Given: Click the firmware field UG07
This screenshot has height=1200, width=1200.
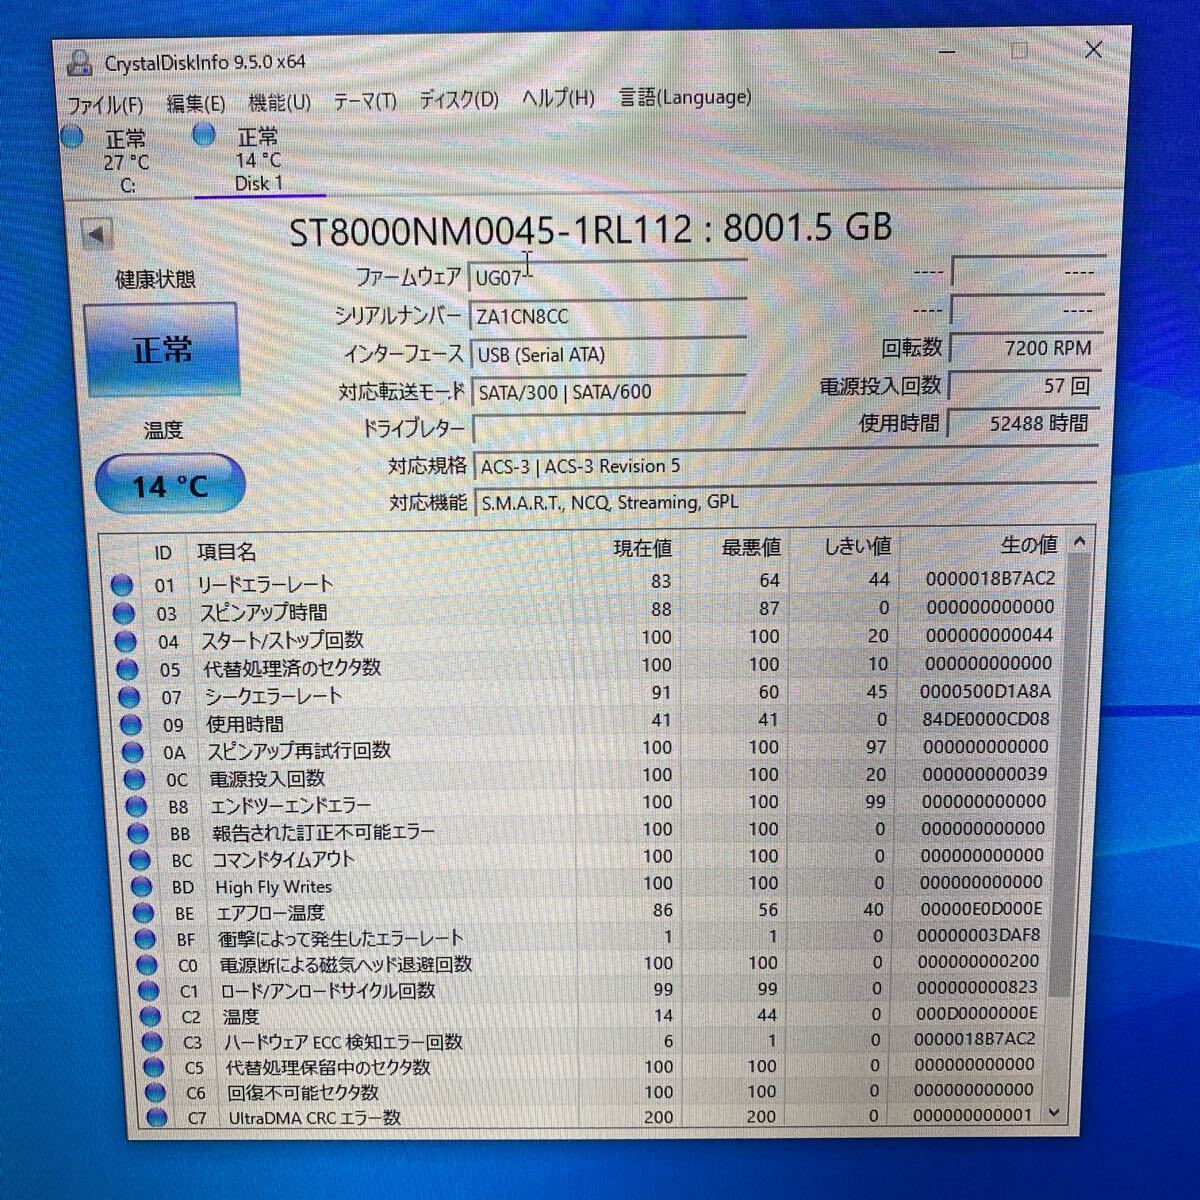Looking at the screenshot, I should coord(607,278).
